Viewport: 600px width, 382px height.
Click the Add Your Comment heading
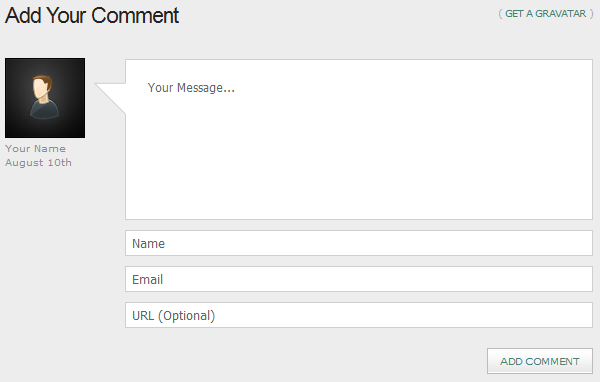coord(92,16)
